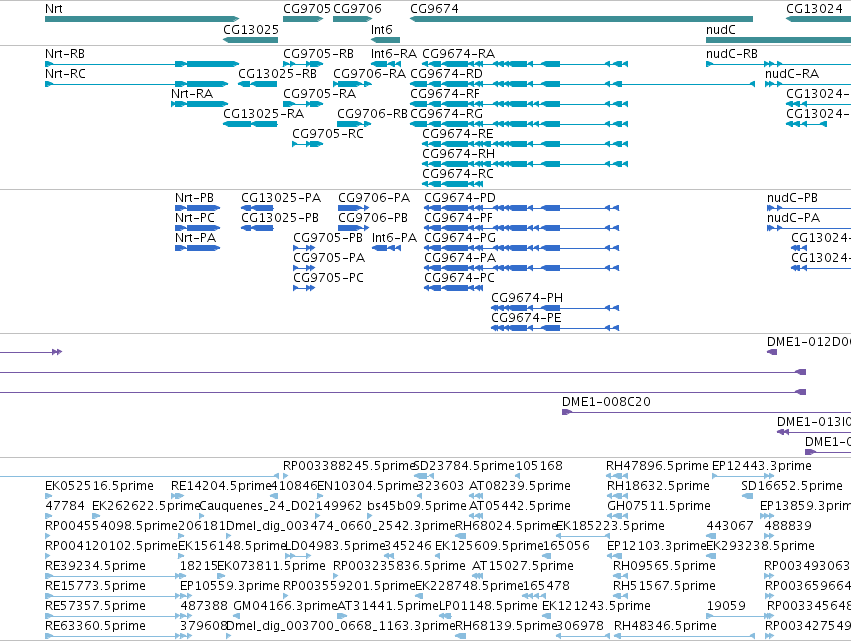This screenshot has width=851, height=641.
Task: Select transcript Int6-RA
Action: click(394, 54)
